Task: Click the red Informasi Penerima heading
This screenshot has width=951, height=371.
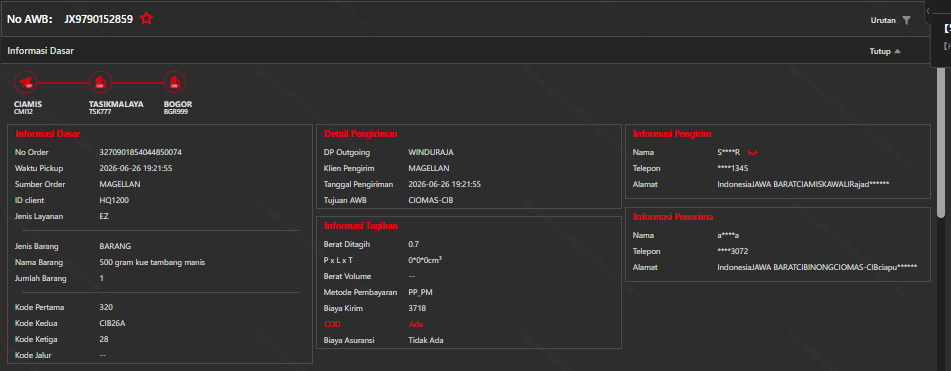Action: (x=673, y=216)
